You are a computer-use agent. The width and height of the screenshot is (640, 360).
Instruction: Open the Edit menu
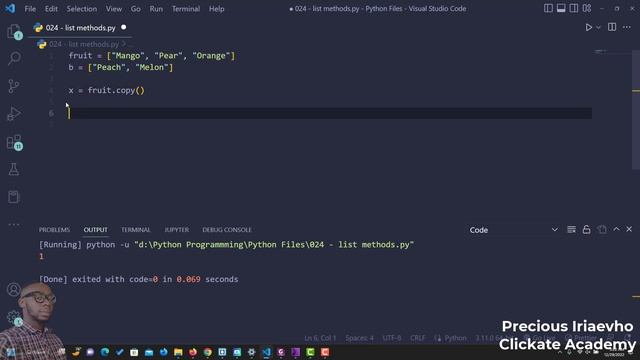pos(51,9)
